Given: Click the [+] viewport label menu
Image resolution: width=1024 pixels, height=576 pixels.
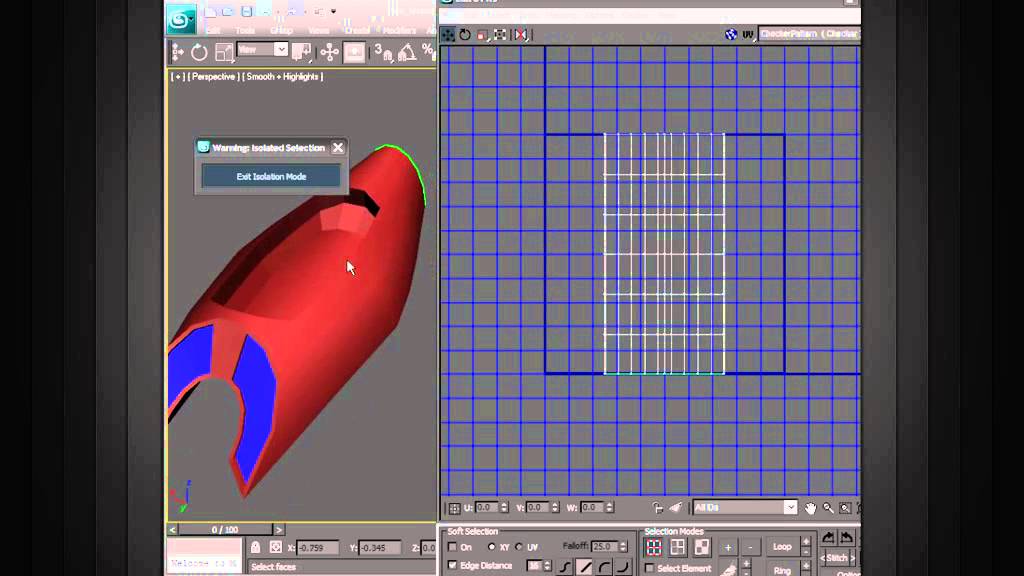Looking at the screenshot, I should coord(177,76).
